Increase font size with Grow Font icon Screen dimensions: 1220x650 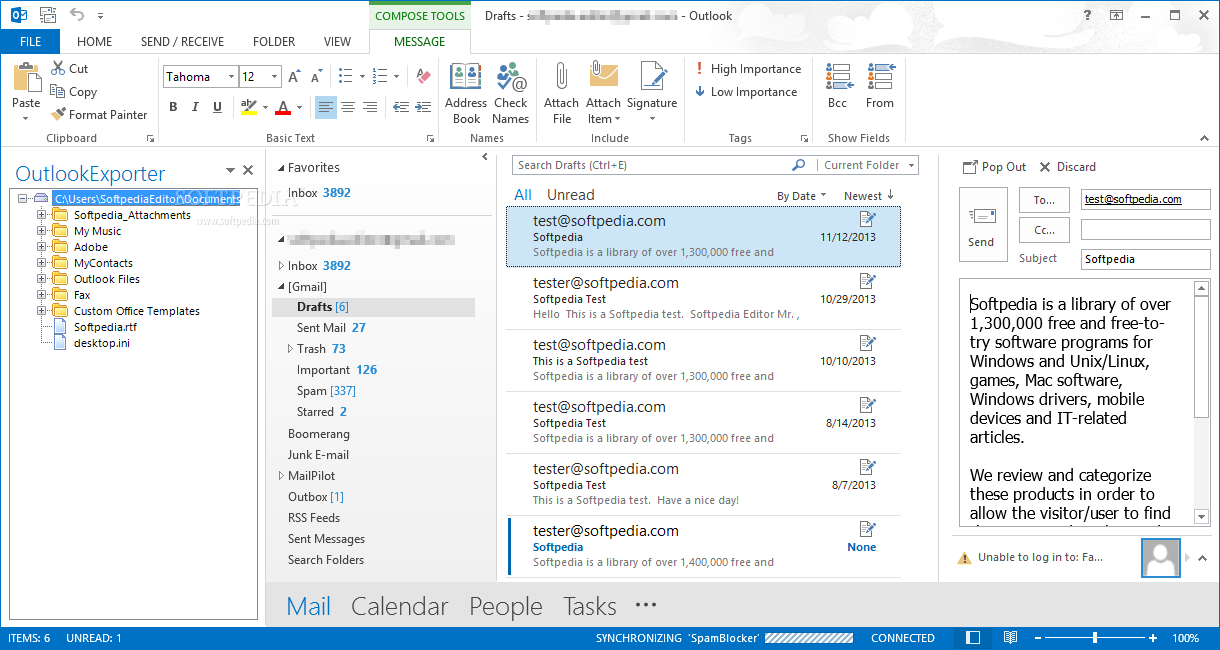294,77
